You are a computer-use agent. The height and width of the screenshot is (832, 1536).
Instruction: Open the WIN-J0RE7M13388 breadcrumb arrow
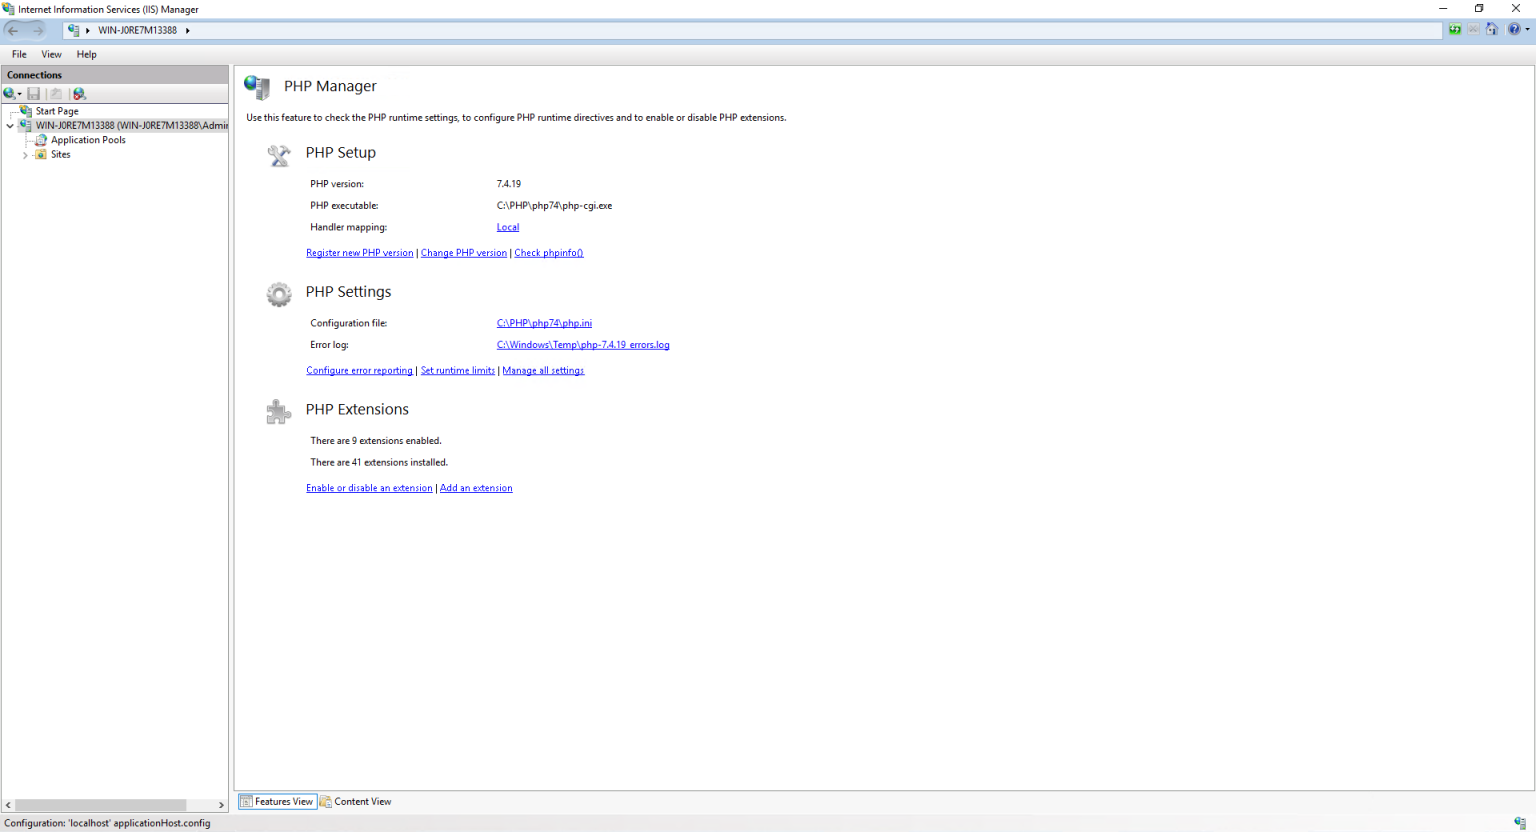click(188, 30)
